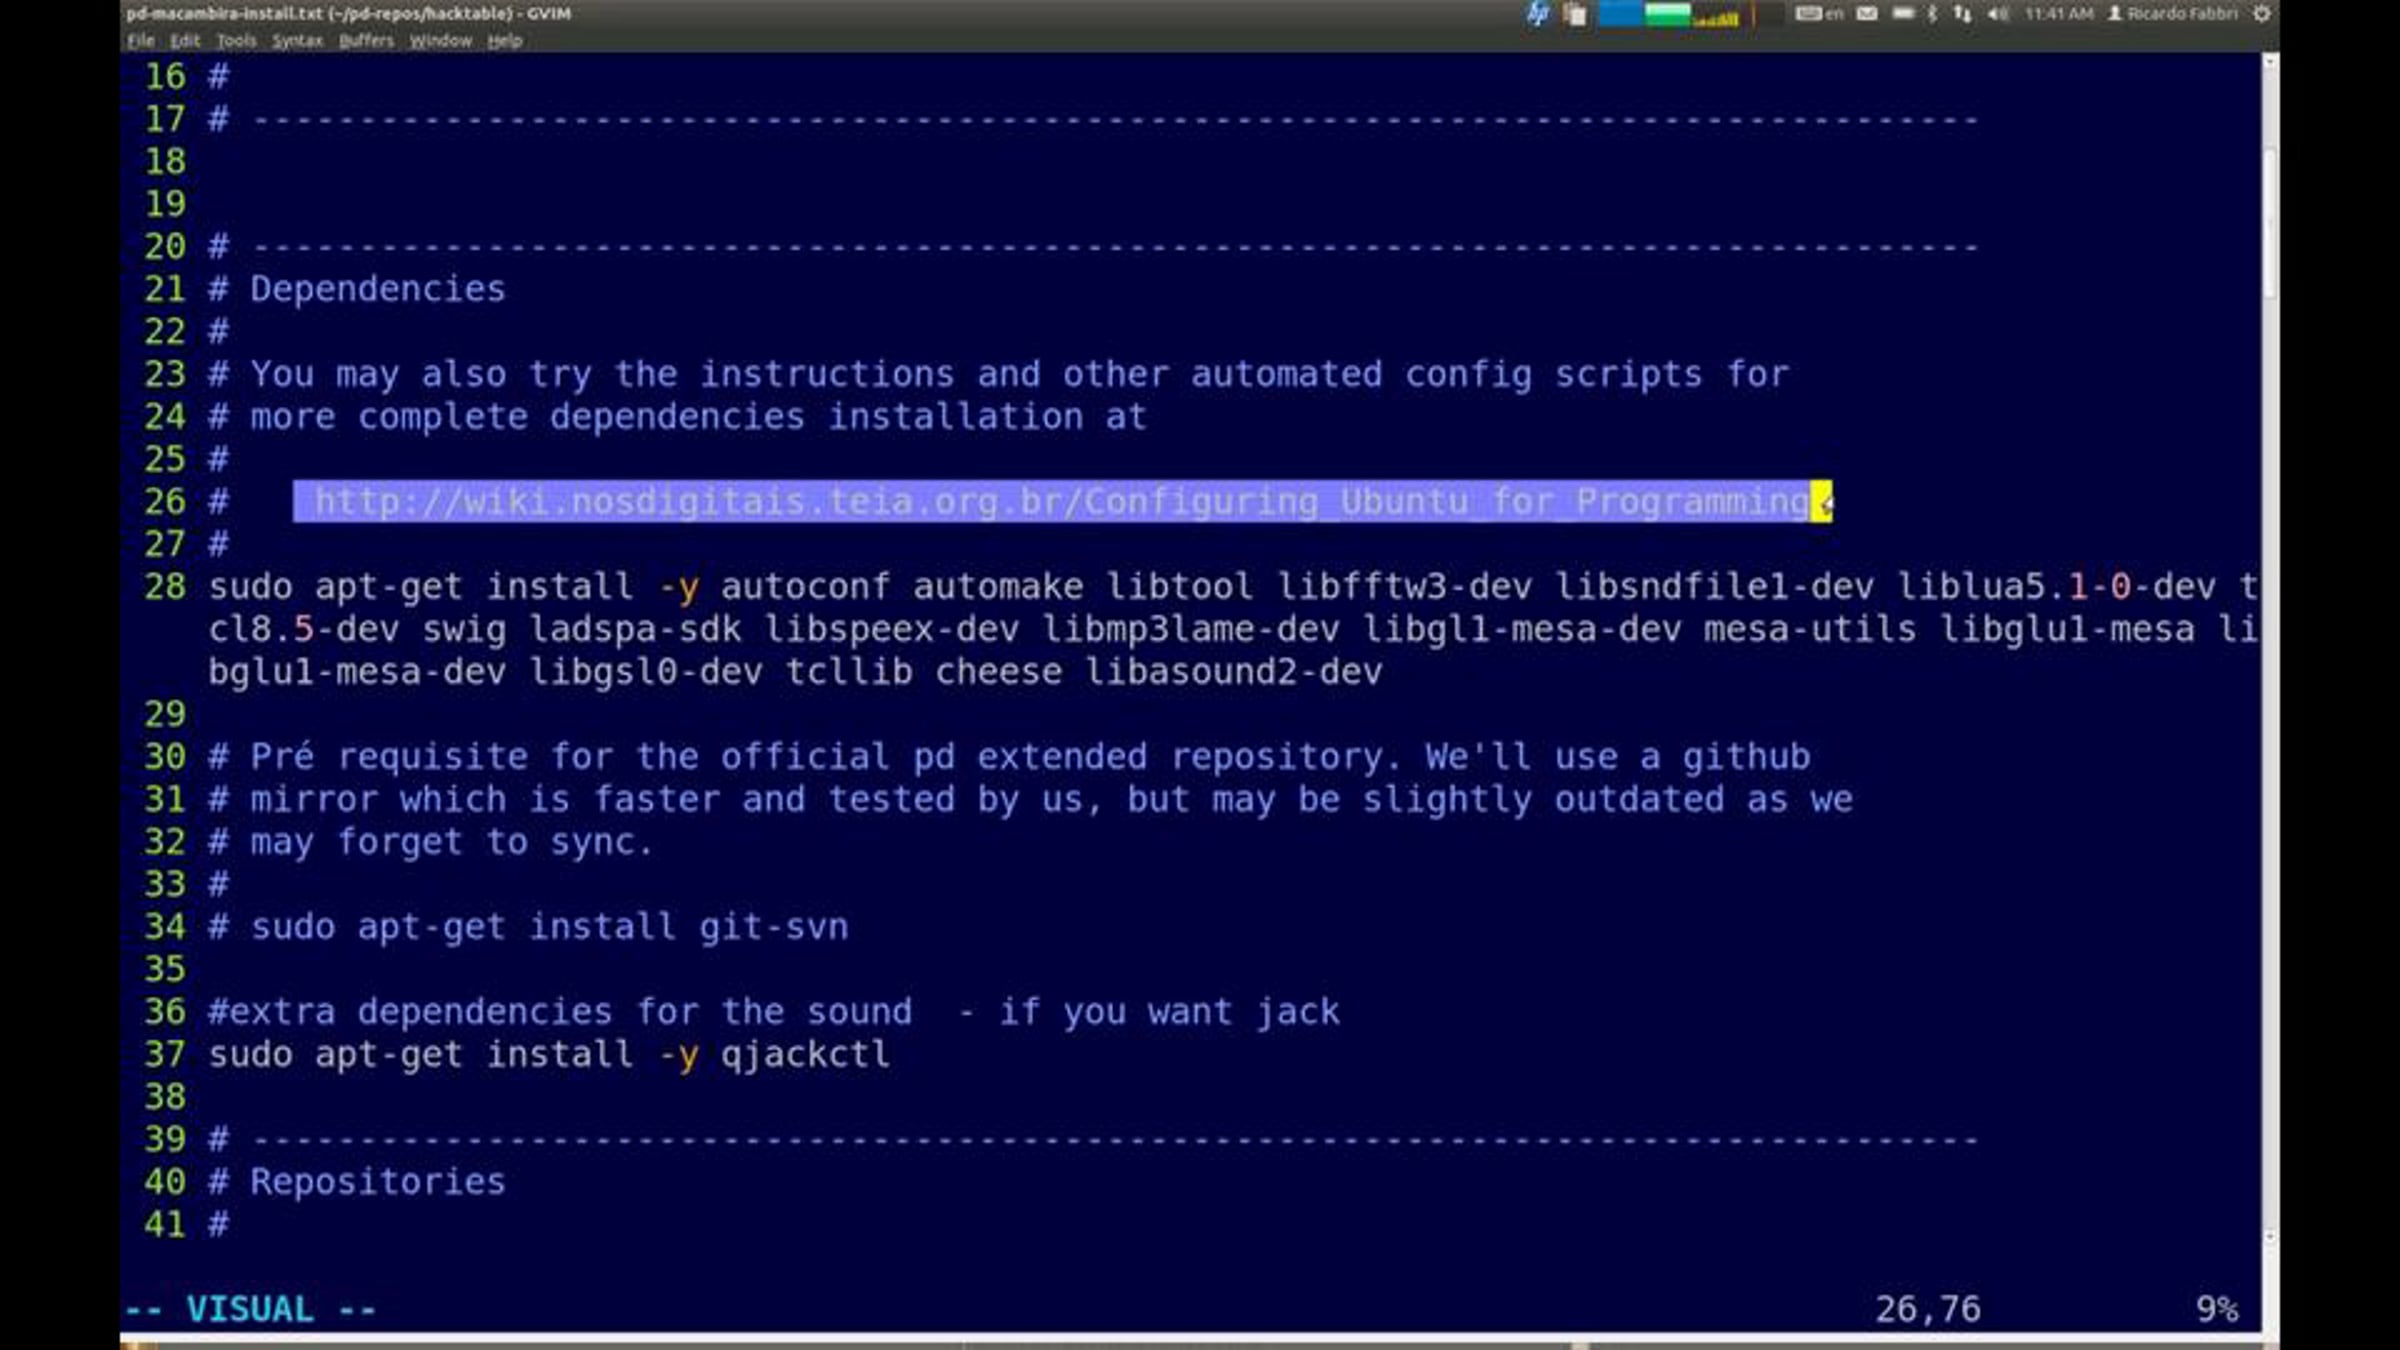The width and height of the screenshot is (2400, 1350).
Task: Open the network connections indicator
Action: 1962,14
